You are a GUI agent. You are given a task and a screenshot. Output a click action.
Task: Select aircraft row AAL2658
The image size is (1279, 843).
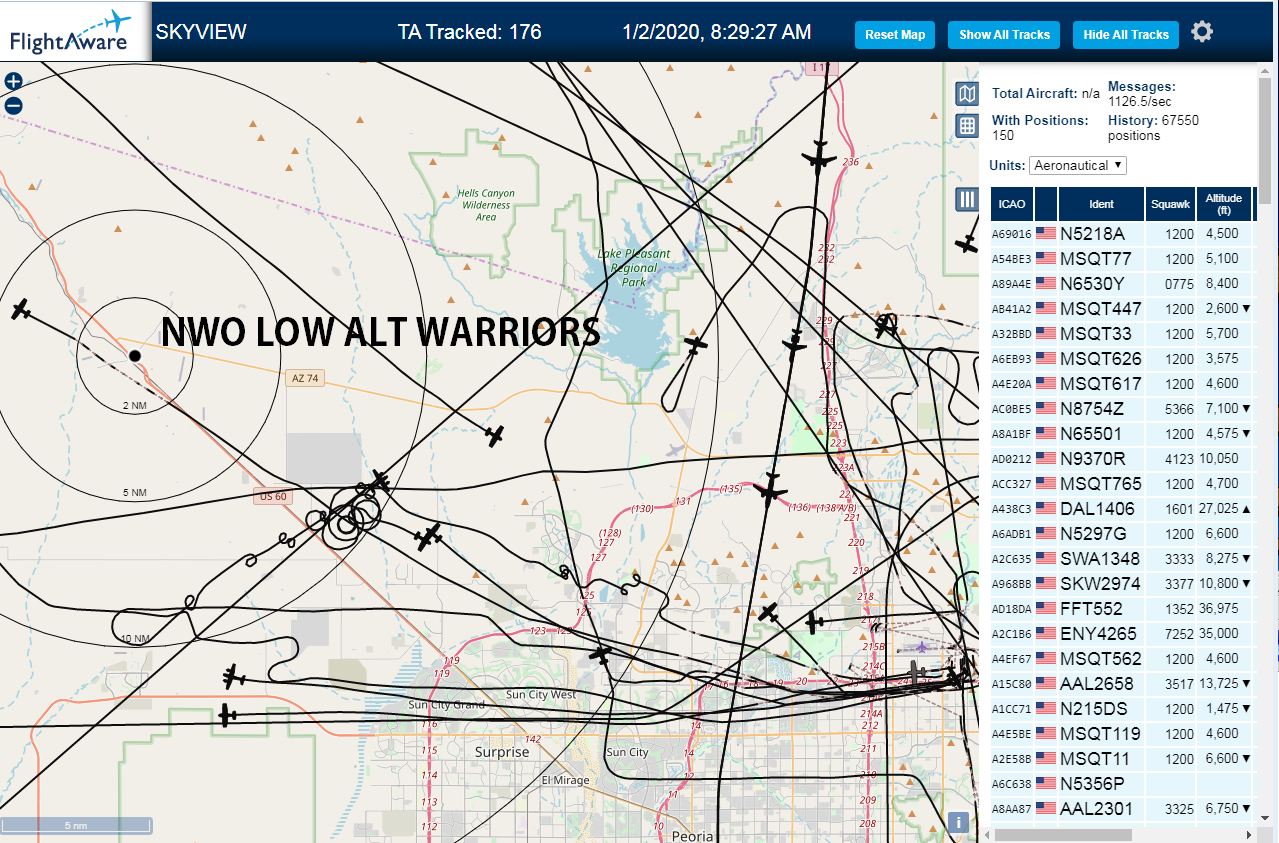pos(1121,684)
